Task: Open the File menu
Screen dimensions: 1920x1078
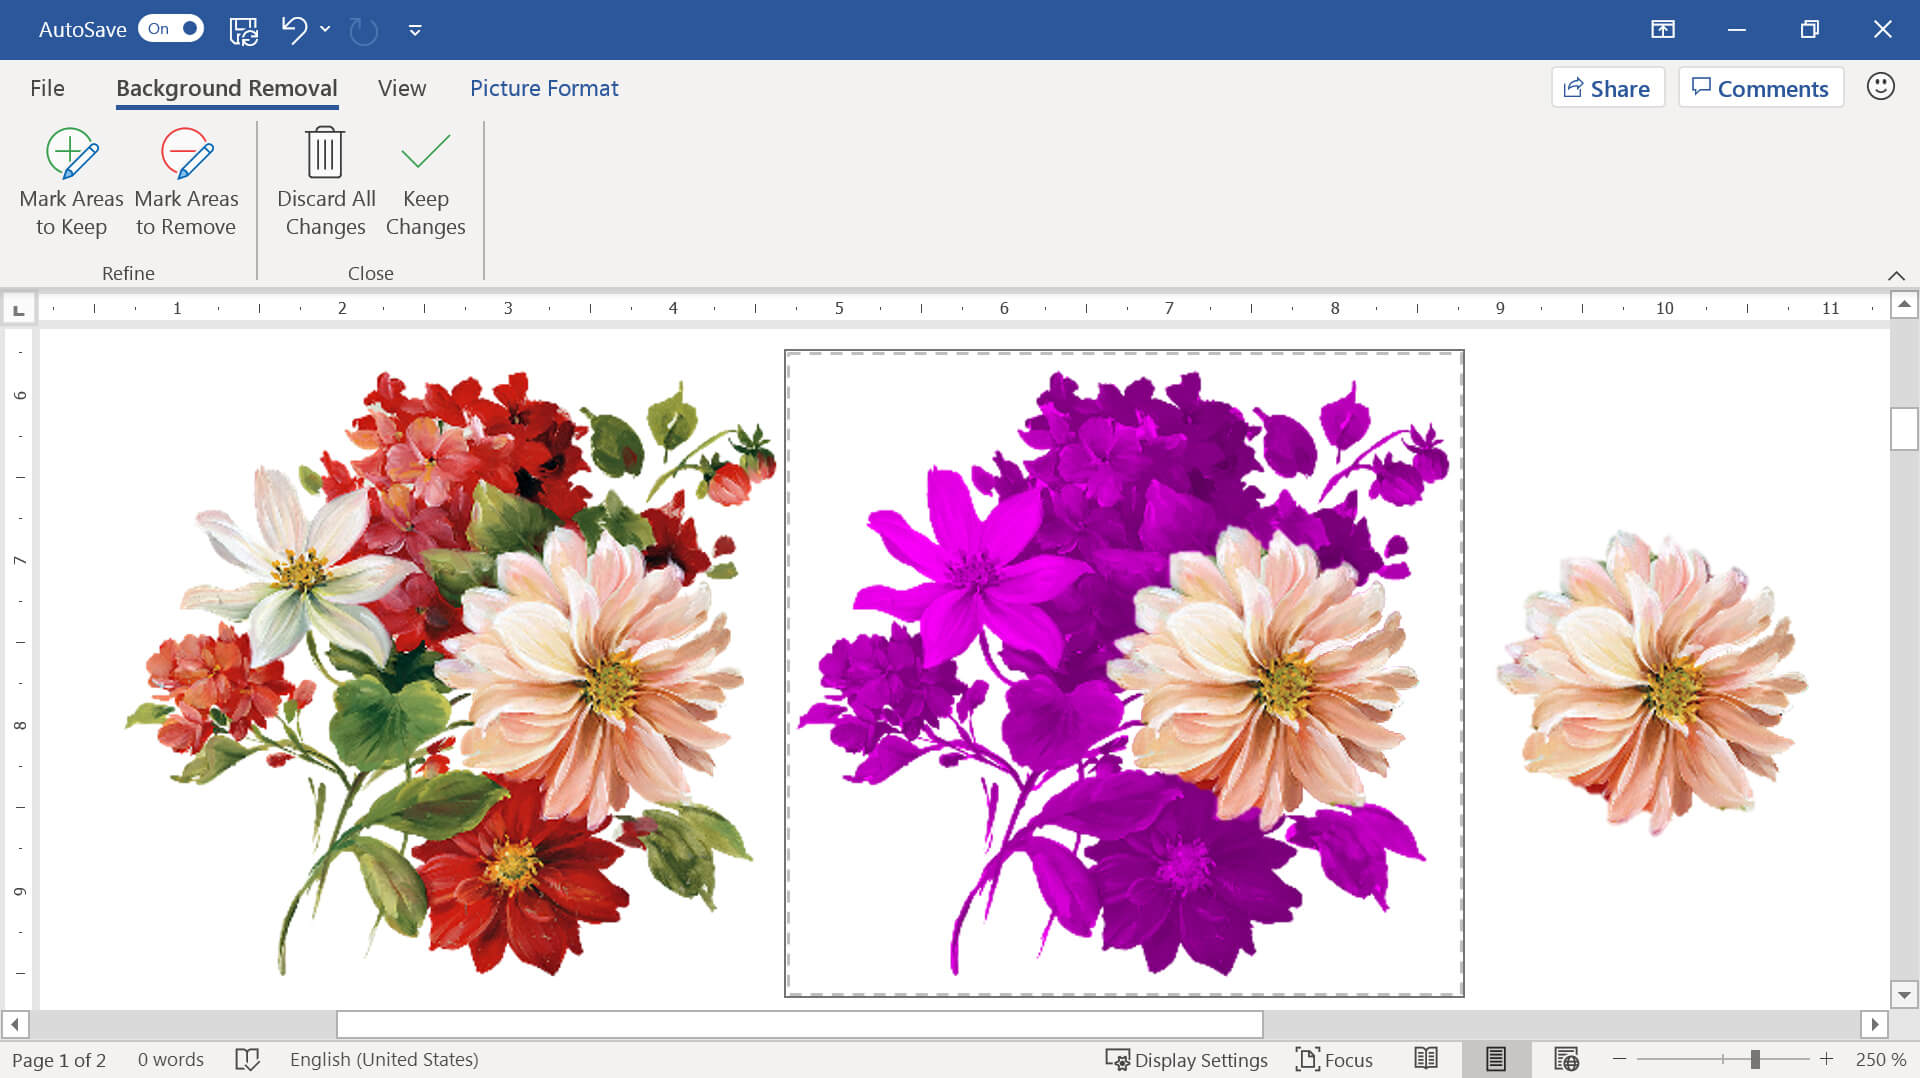Action: 47,88
